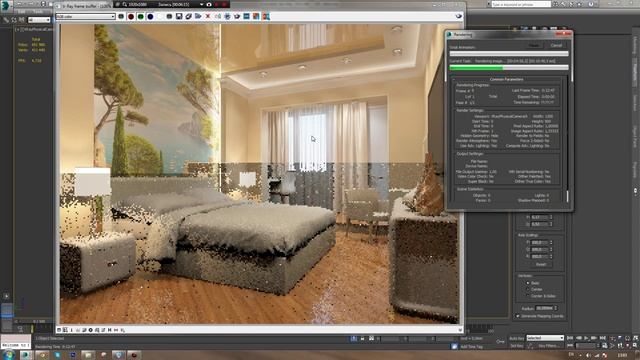
Task: Click the Set Key button
Action: tap(517, 346)
